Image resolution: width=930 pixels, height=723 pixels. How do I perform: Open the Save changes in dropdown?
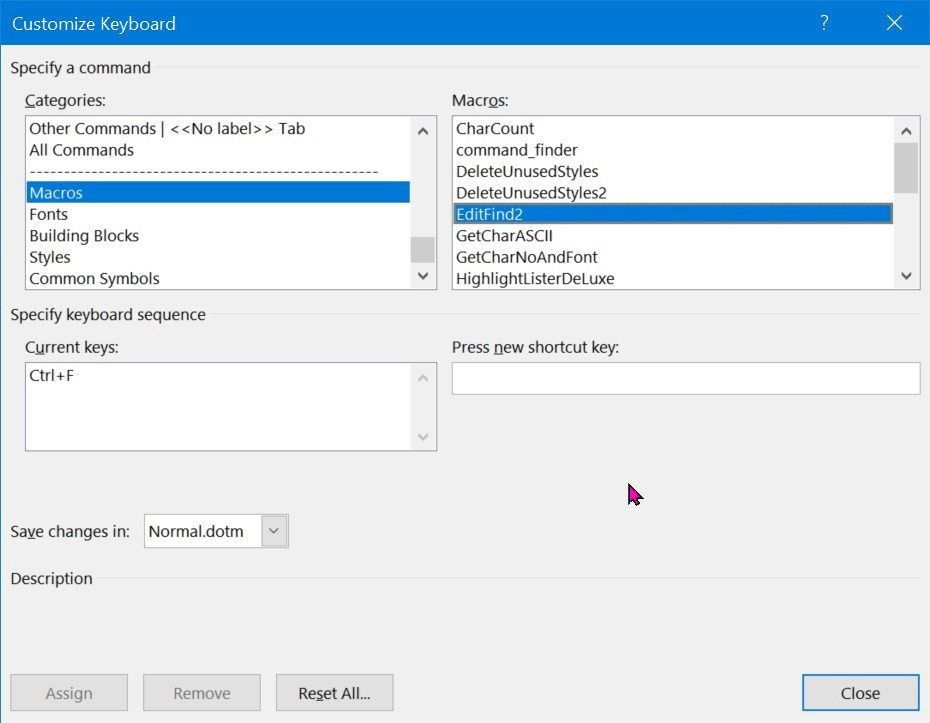coord(274,531)
